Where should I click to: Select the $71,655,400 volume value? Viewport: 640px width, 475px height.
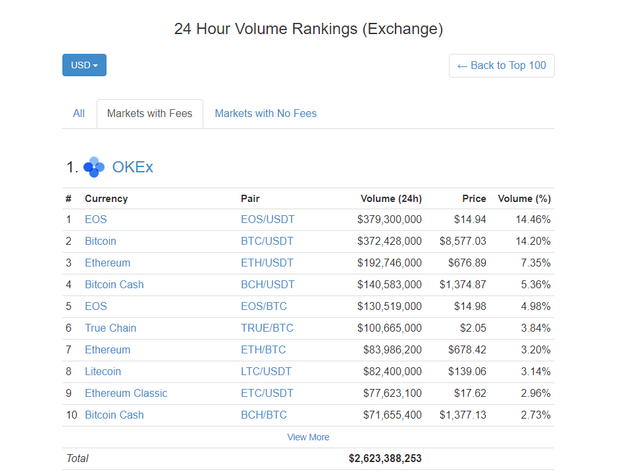click(x=393, y=415)
